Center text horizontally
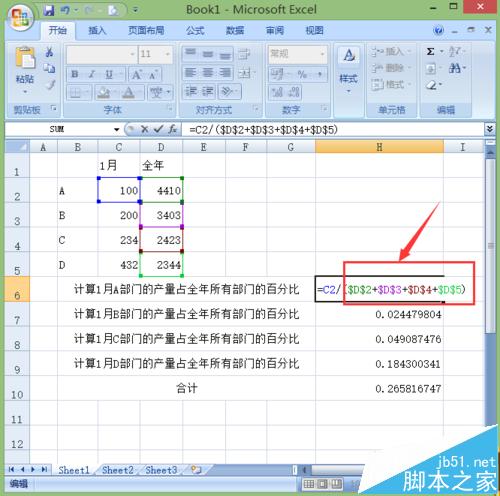 208,72
